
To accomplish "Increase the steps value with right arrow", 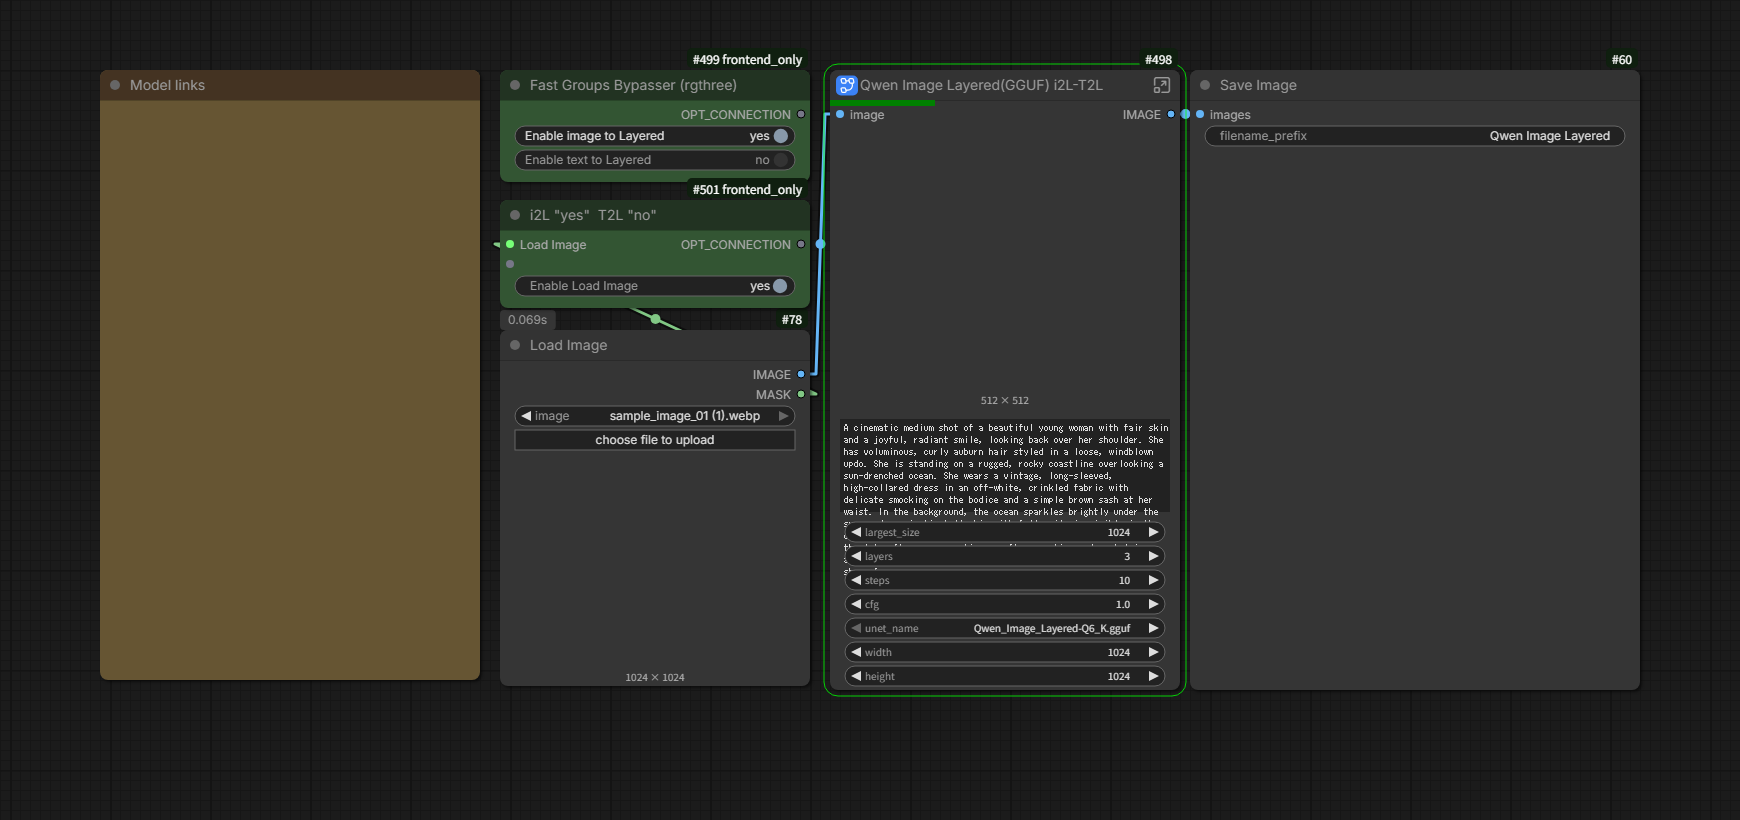I will pos(1153,580).
